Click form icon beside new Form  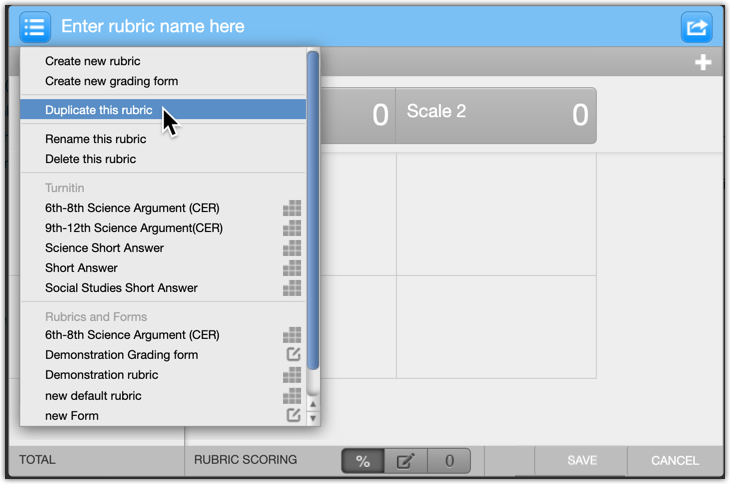pos(293,415)
